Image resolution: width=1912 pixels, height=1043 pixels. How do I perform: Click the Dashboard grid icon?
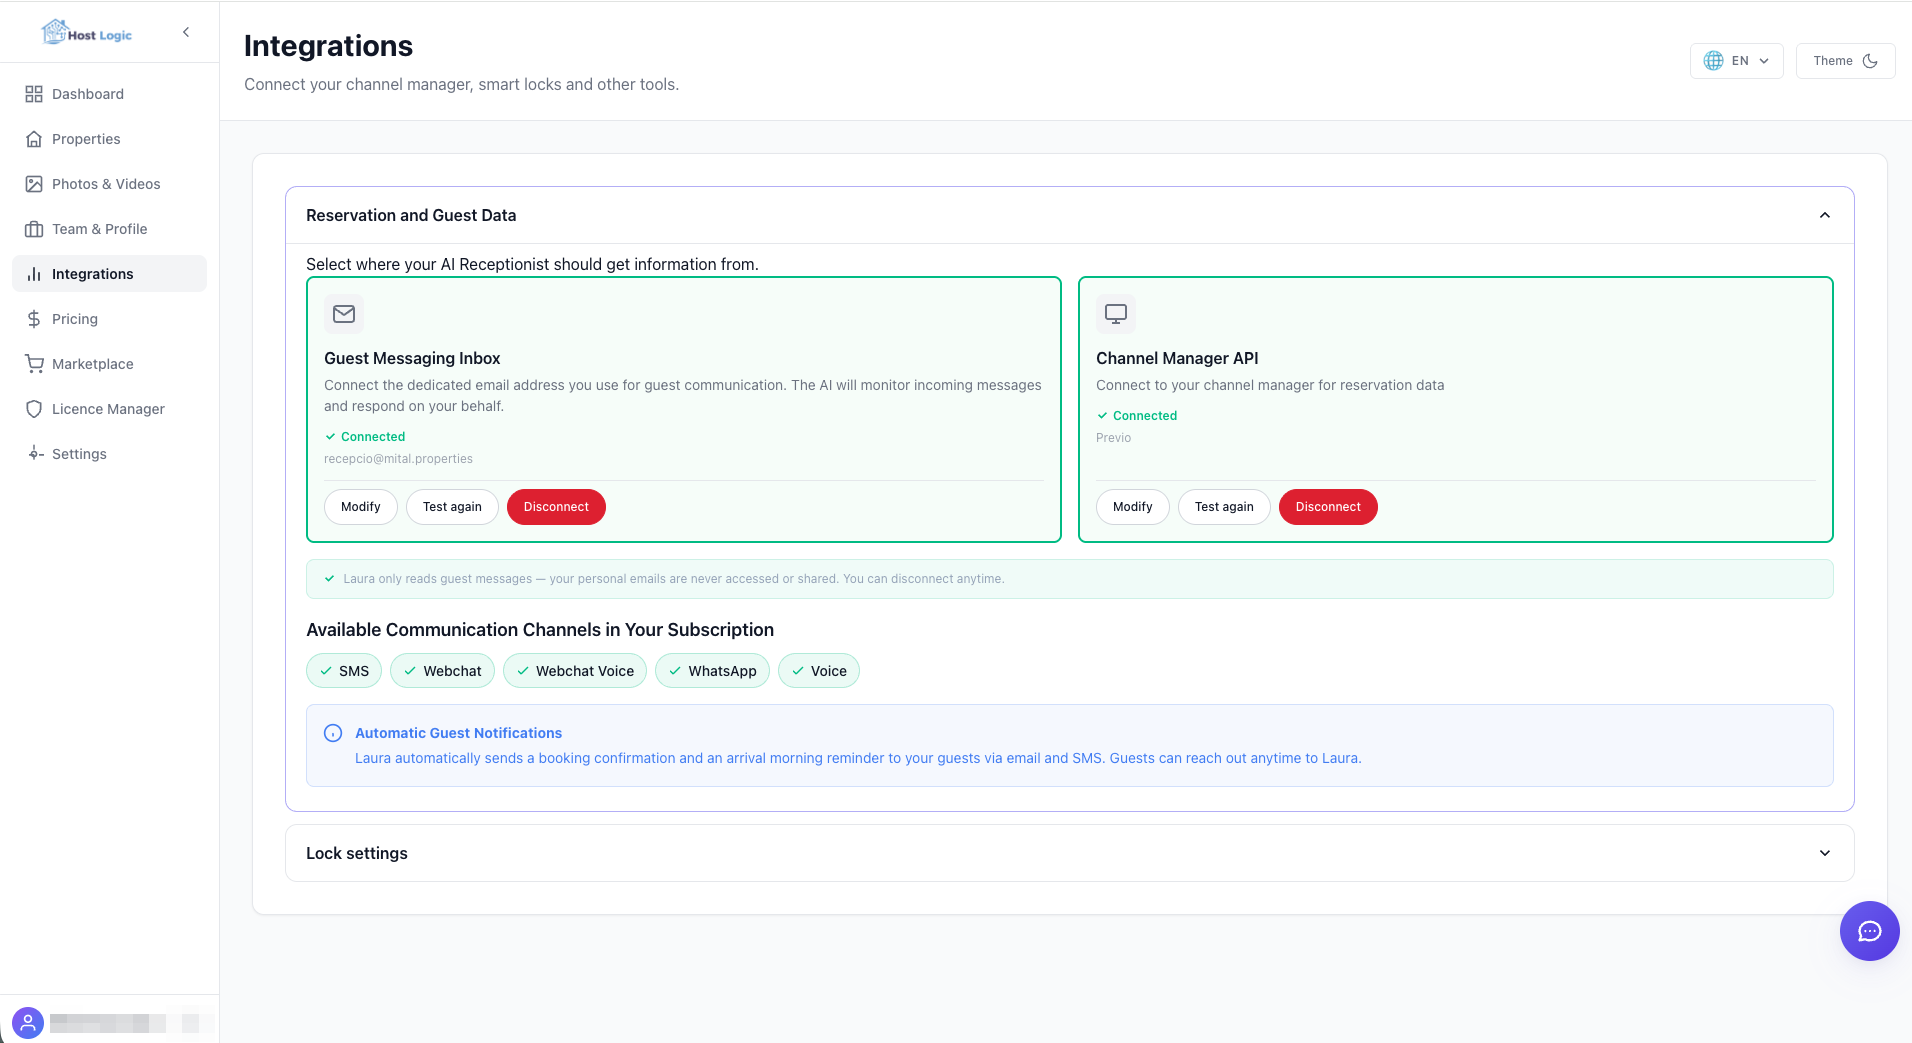(x=34, y=94)
